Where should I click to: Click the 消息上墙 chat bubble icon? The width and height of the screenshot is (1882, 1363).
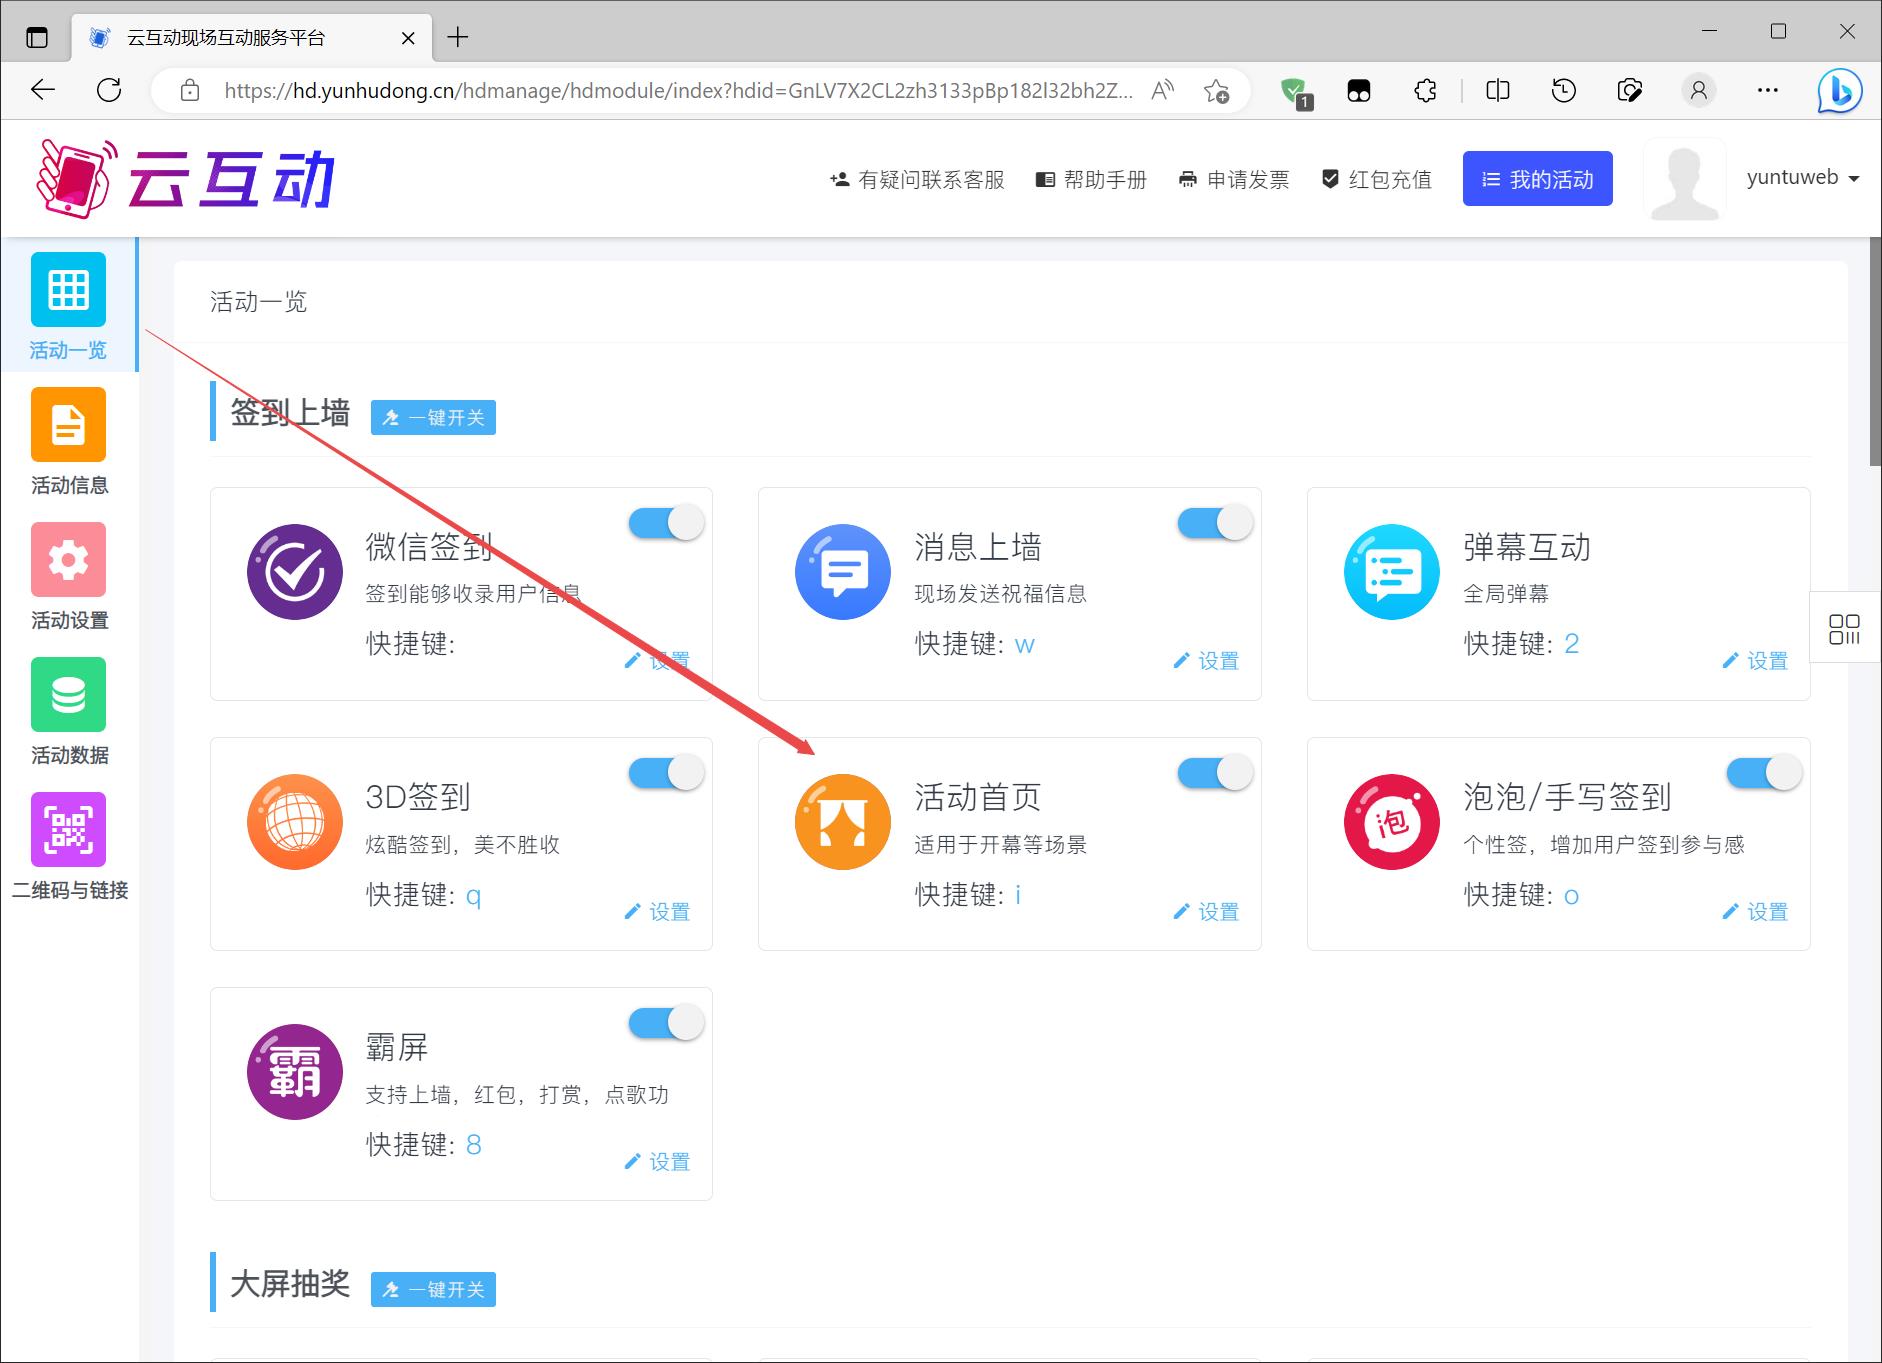(x=843, y=572)
